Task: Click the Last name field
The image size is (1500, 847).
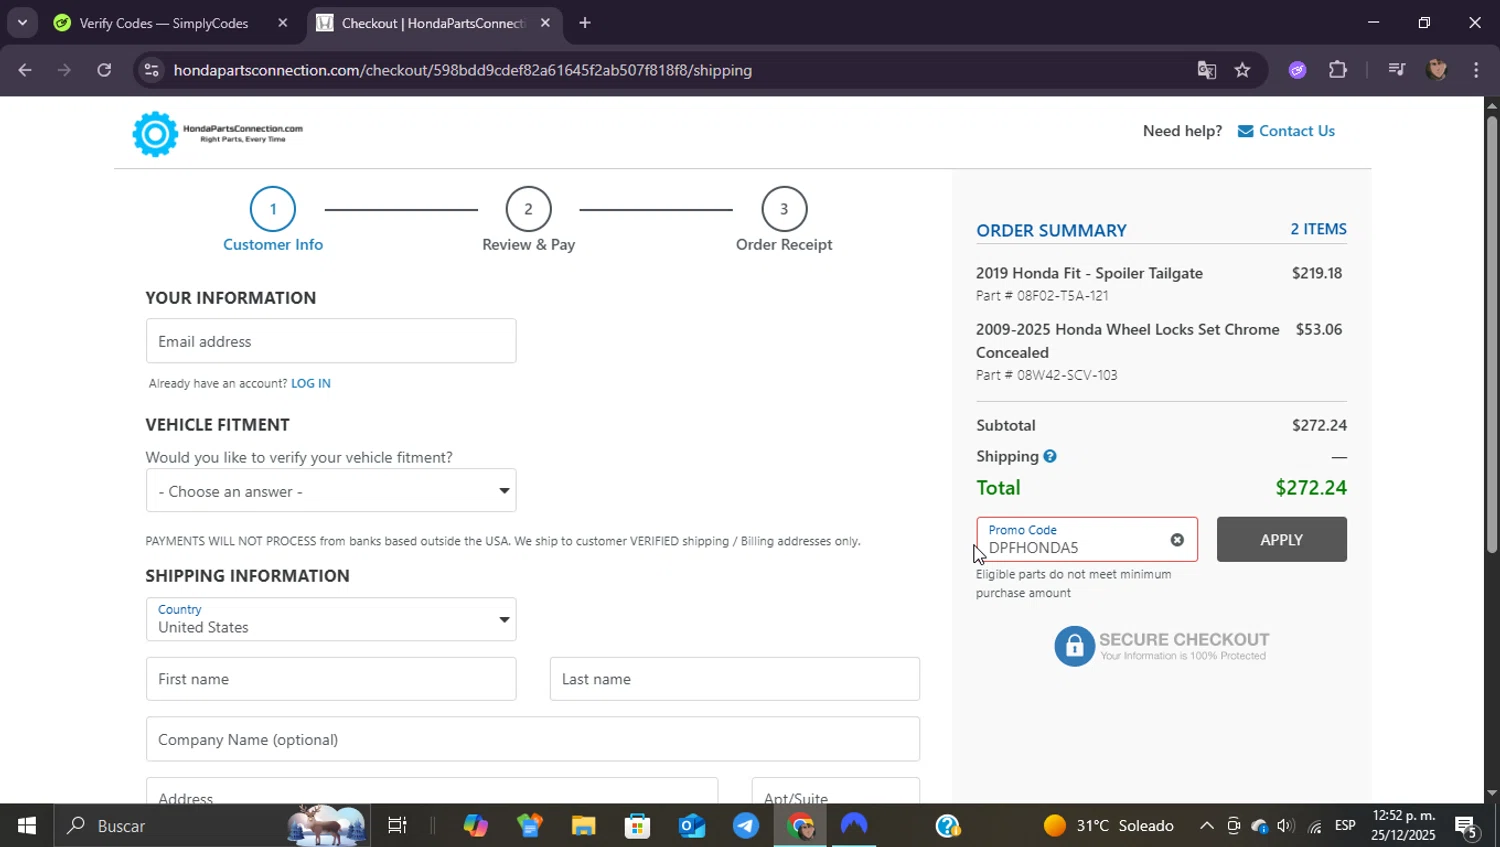Action: [734, 679]
